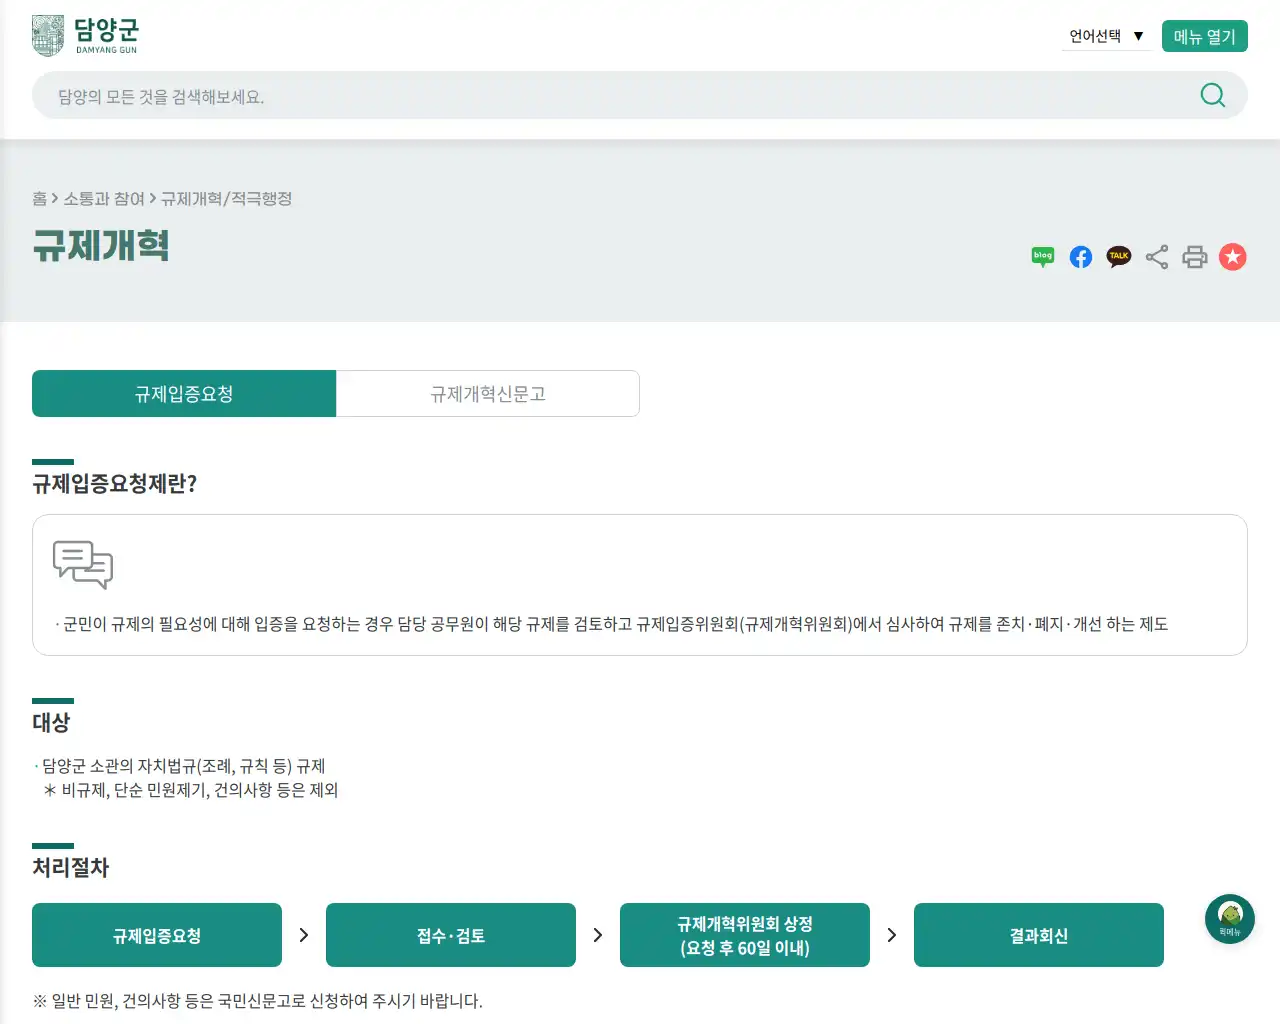Click the 접수·검토 process step
1280x1024 pixels.
450,935
